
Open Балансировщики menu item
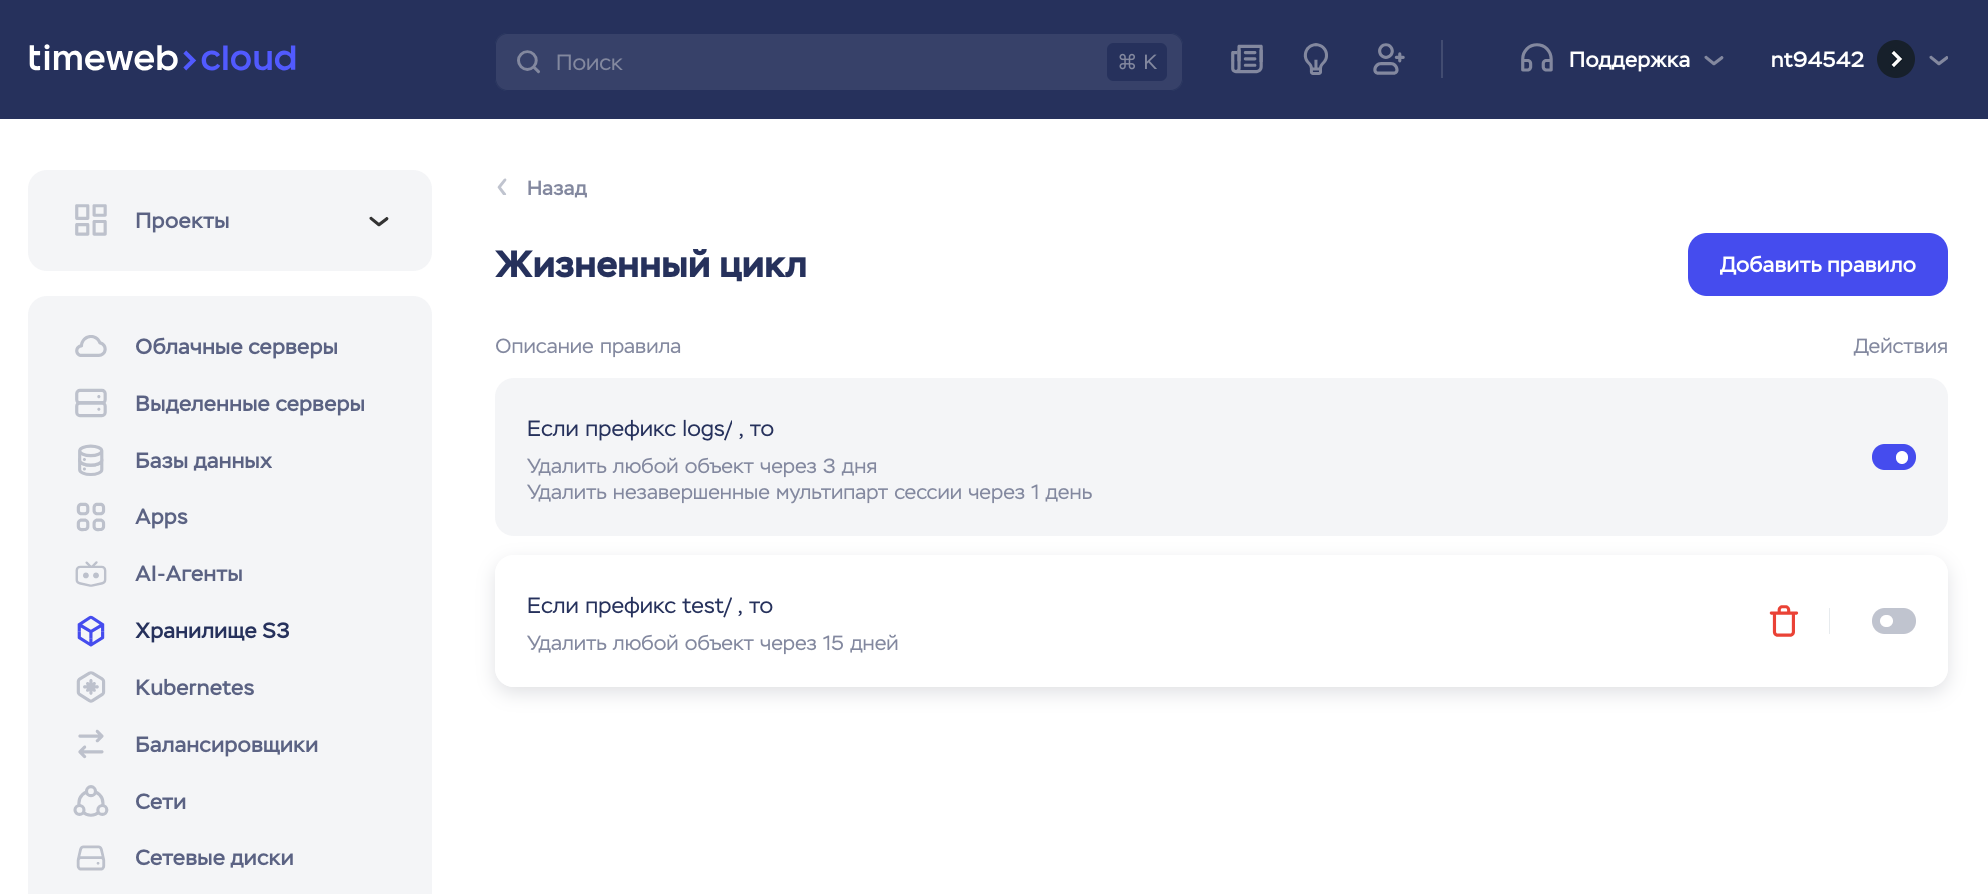[226, 745]
